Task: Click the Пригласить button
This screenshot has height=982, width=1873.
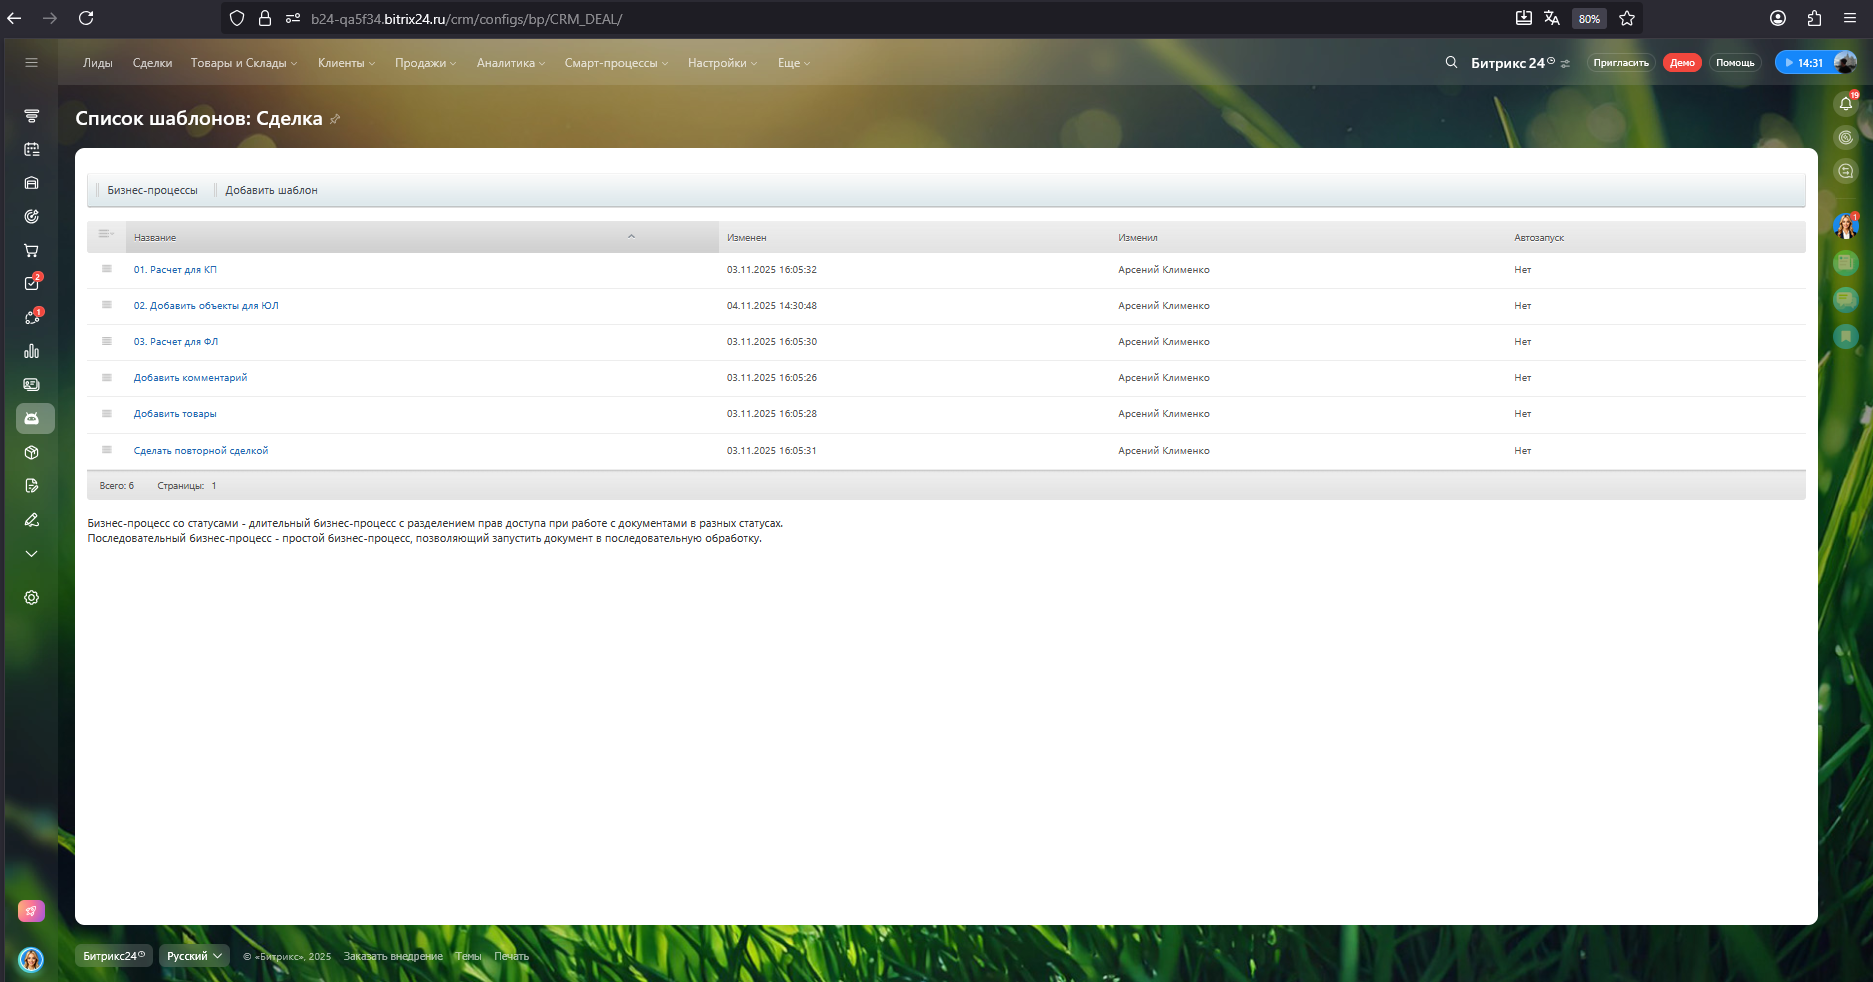Action: (x=1621, y=63)
